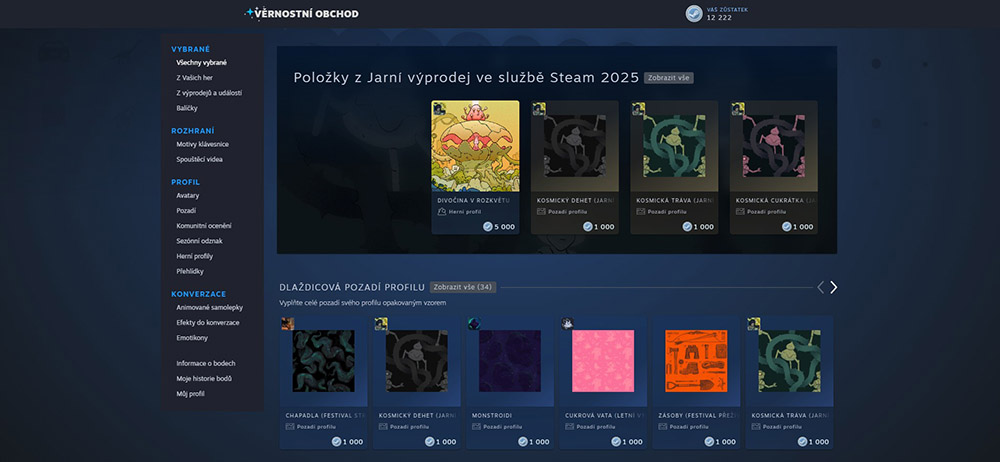The height and width of the screenshot is (462, 1000).
Task: Click game badge icon on Chapadla card
Action: click(288, 324)
